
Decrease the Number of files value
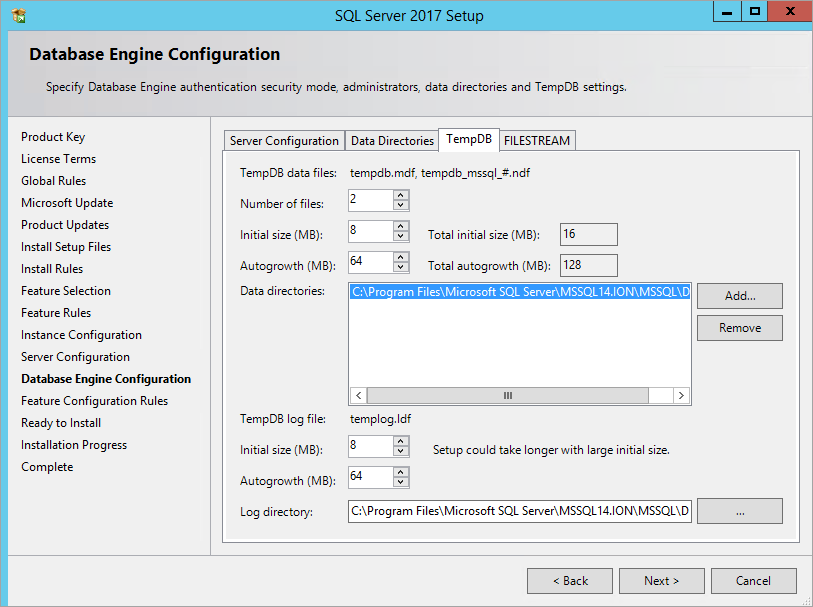point(401,205)
